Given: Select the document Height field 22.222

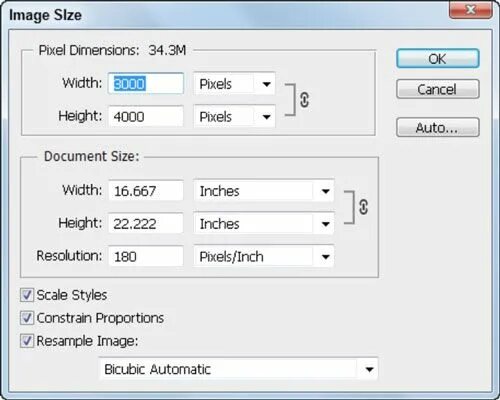Looking at the screenshot, I should (146, 223).
